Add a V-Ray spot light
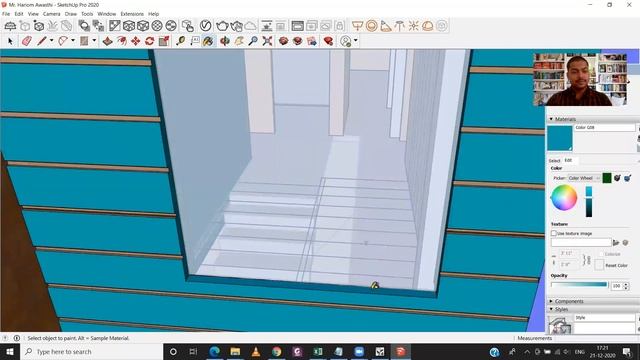 coord(386,26)
